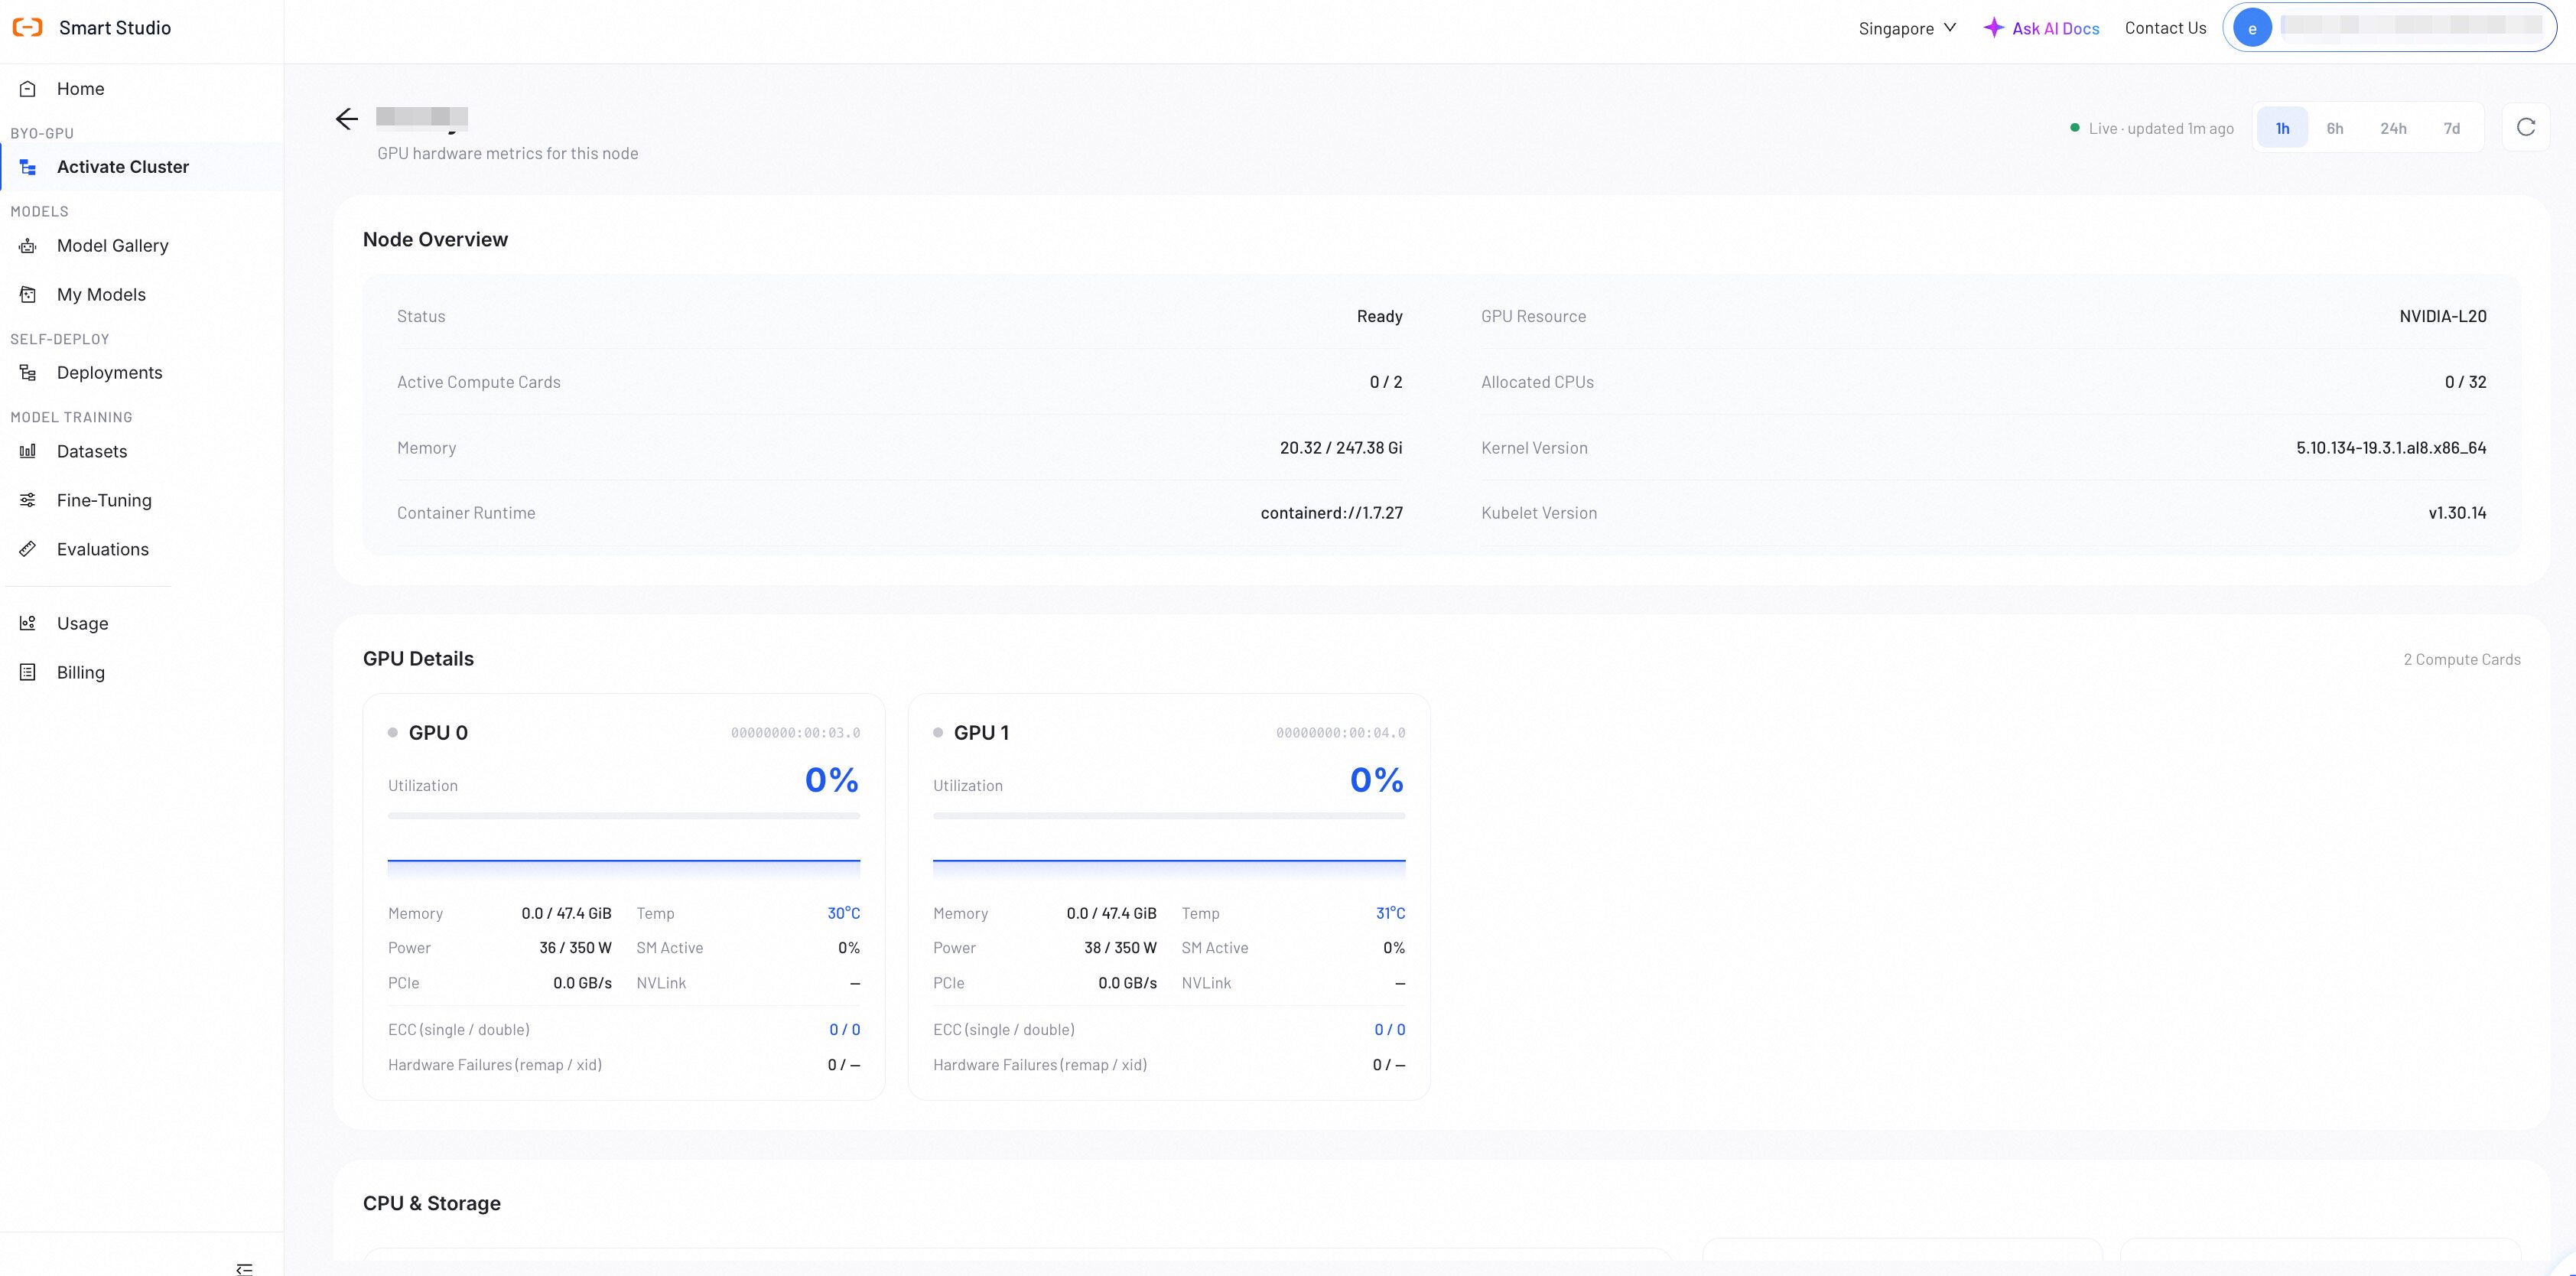Click the containerd://1.7.27 runtime value

point(1331,513)
